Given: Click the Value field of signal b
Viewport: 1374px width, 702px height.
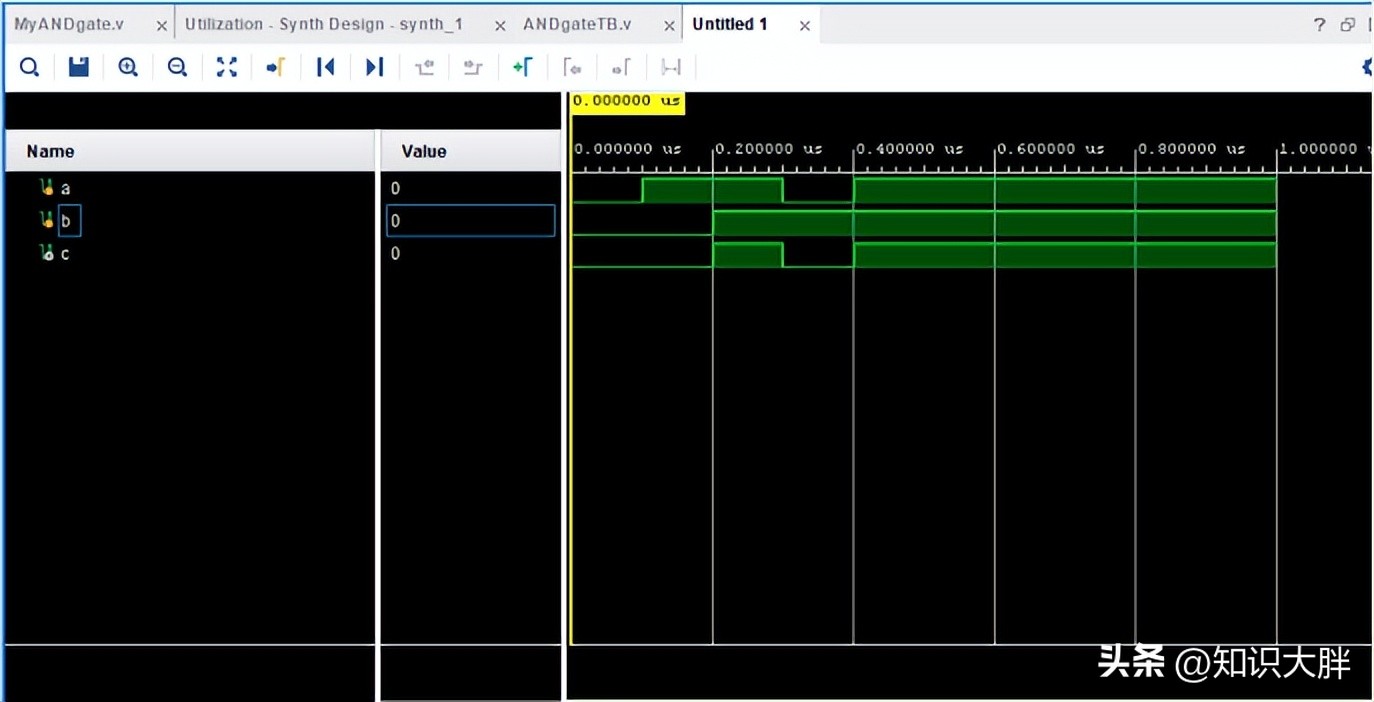Looking at the screenshot, I should click(470, 220).
